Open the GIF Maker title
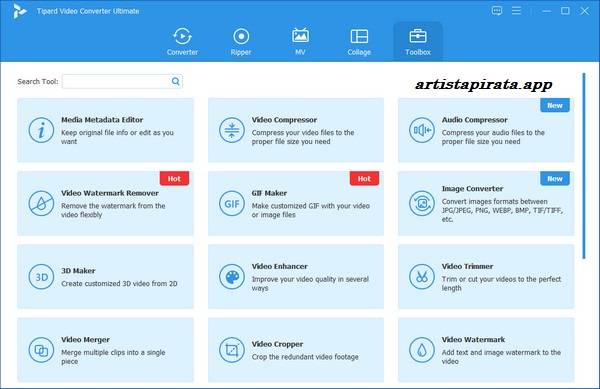This screenshot has height=389, width=600. [269, 193]
